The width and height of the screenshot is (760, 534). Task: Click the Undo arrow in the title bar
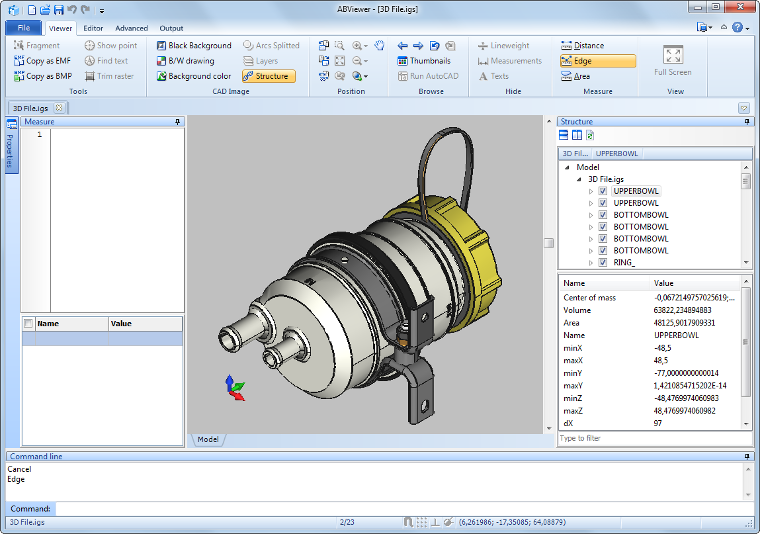pyautogui.click(x=72, y=9)
